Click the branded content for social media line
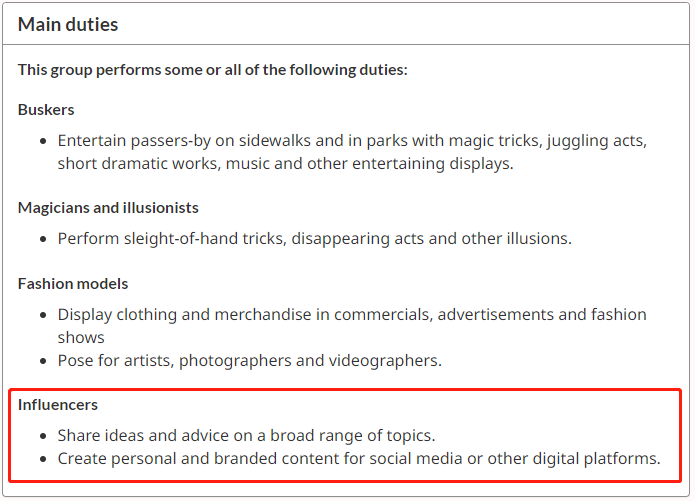Screen dimensions: 695x501 pyautogui.click(x=359, y=458)
